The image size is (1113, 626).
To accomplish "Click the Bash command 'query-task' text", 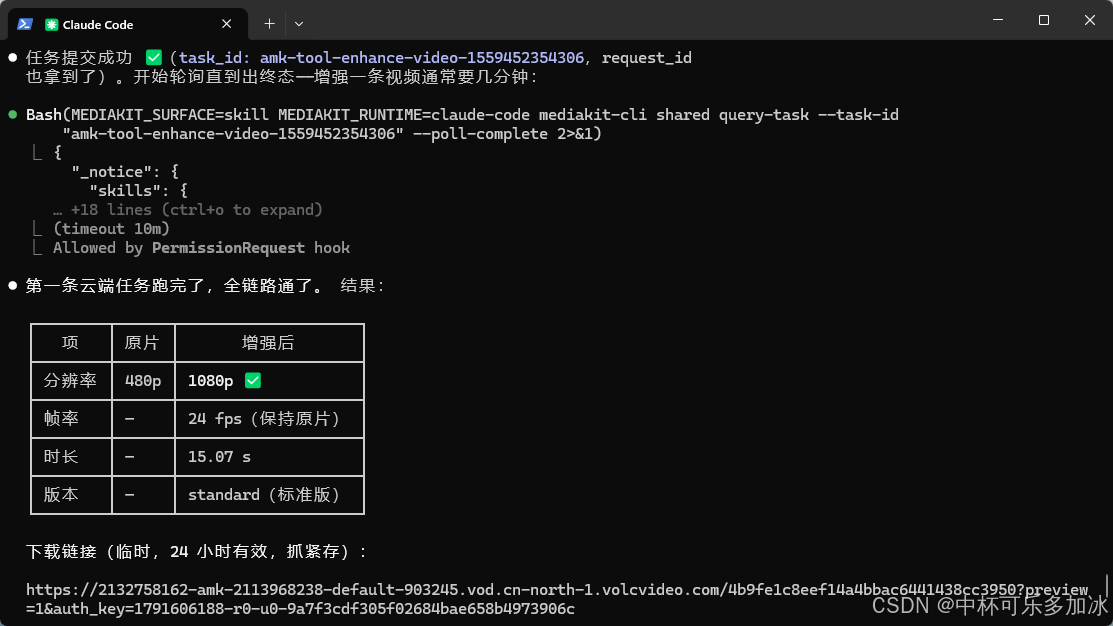I will [764, 114].
